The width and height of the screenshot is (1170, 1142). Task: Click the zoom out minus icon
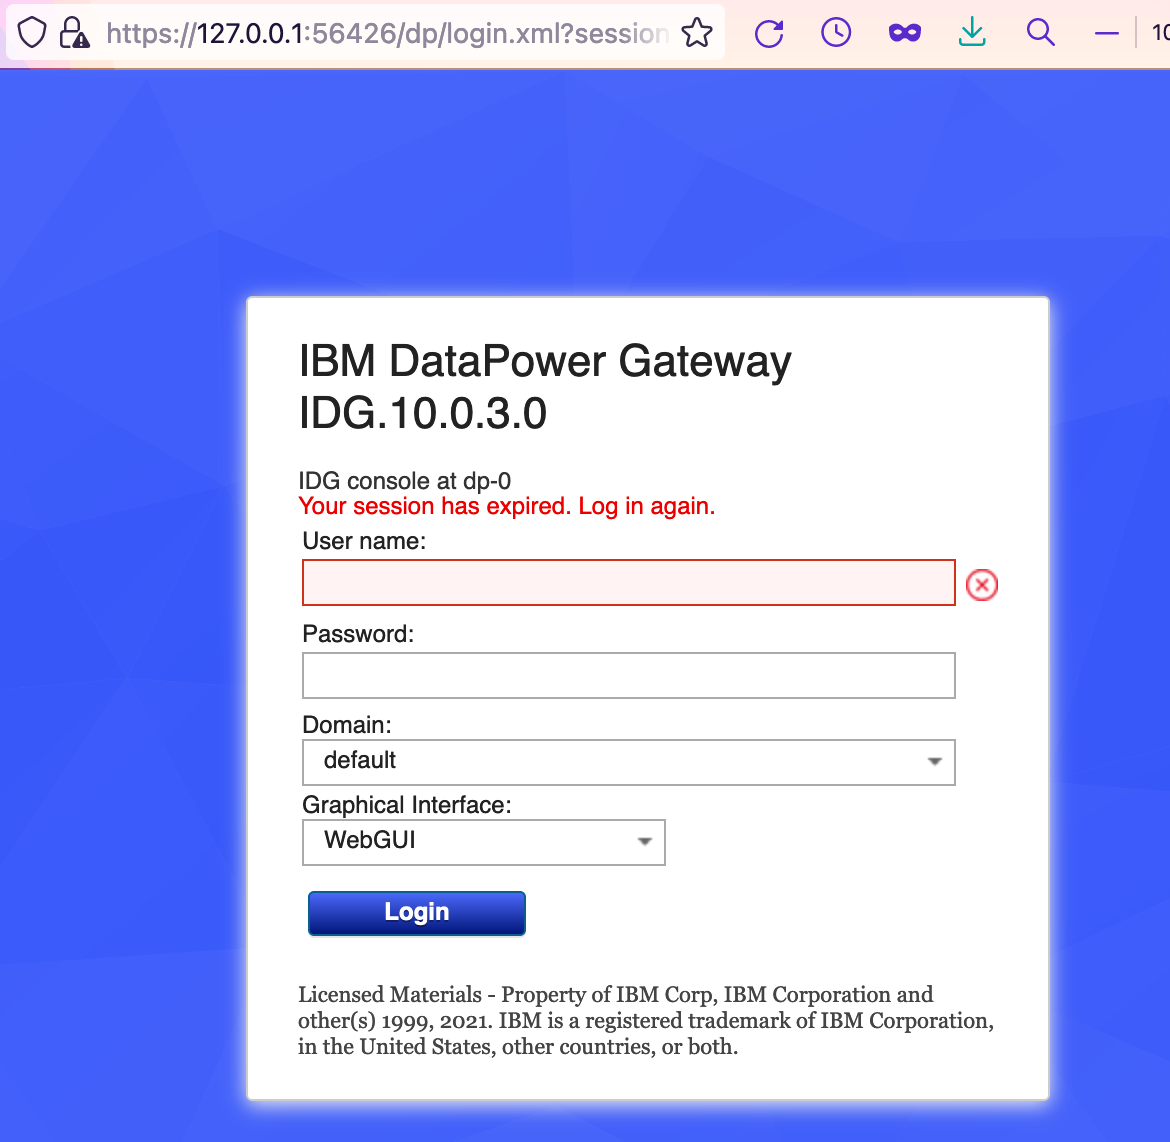[x=1107, y=34]
